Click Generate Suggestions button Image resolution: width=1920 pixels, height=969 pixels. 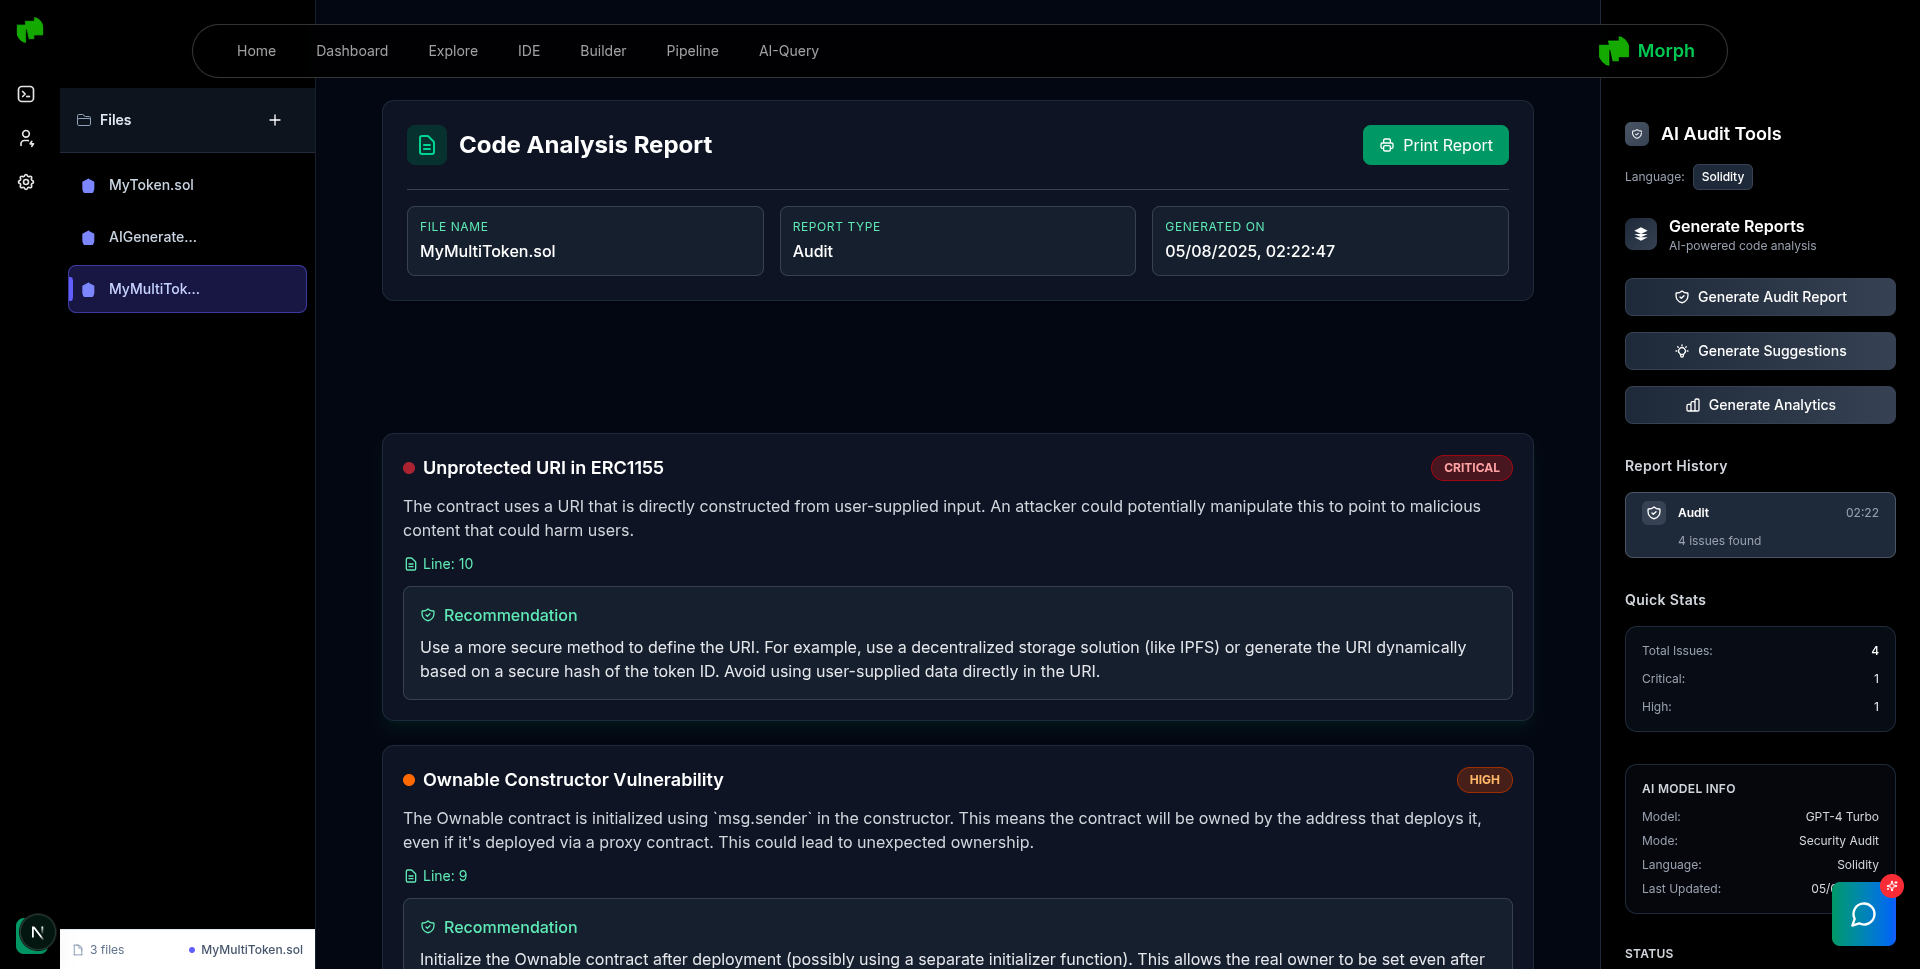tap(1760, 351)
